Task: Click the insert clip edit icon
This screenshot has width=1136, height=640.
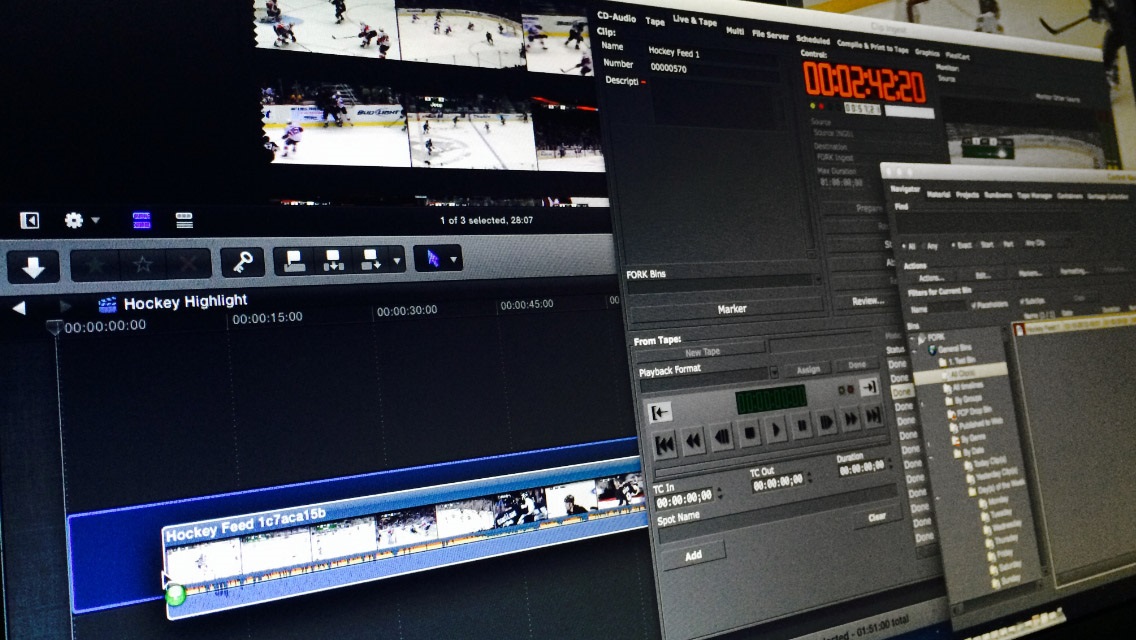Action: (332, 261)
